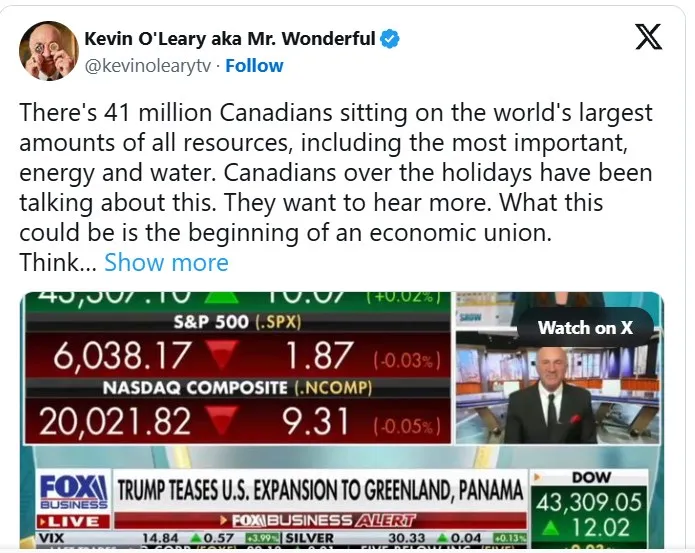Expand the tweet with Show more
The height and width of the screenshot is (553, 695).
tap(166, 263)
